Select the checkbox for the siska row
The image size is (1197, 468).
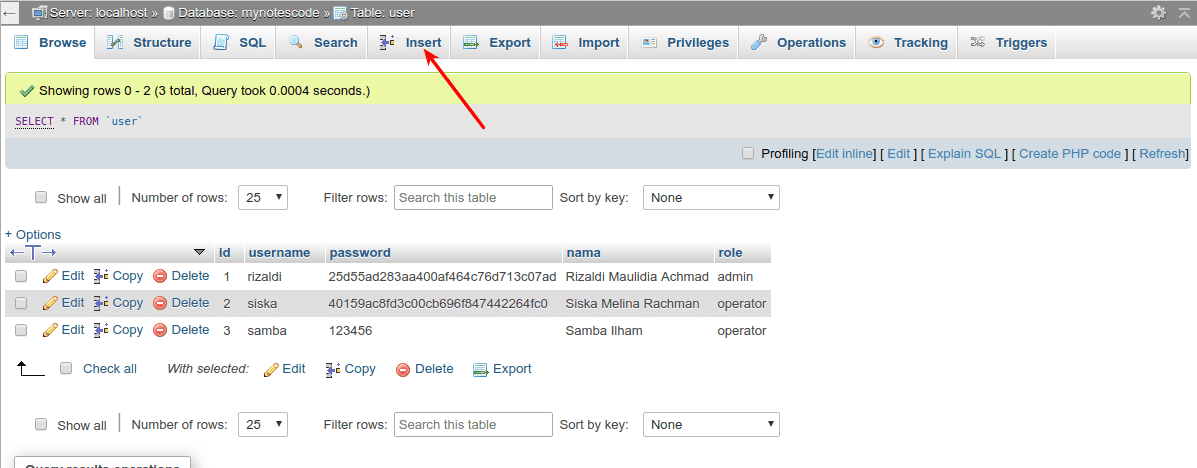(x=21, y=303)
